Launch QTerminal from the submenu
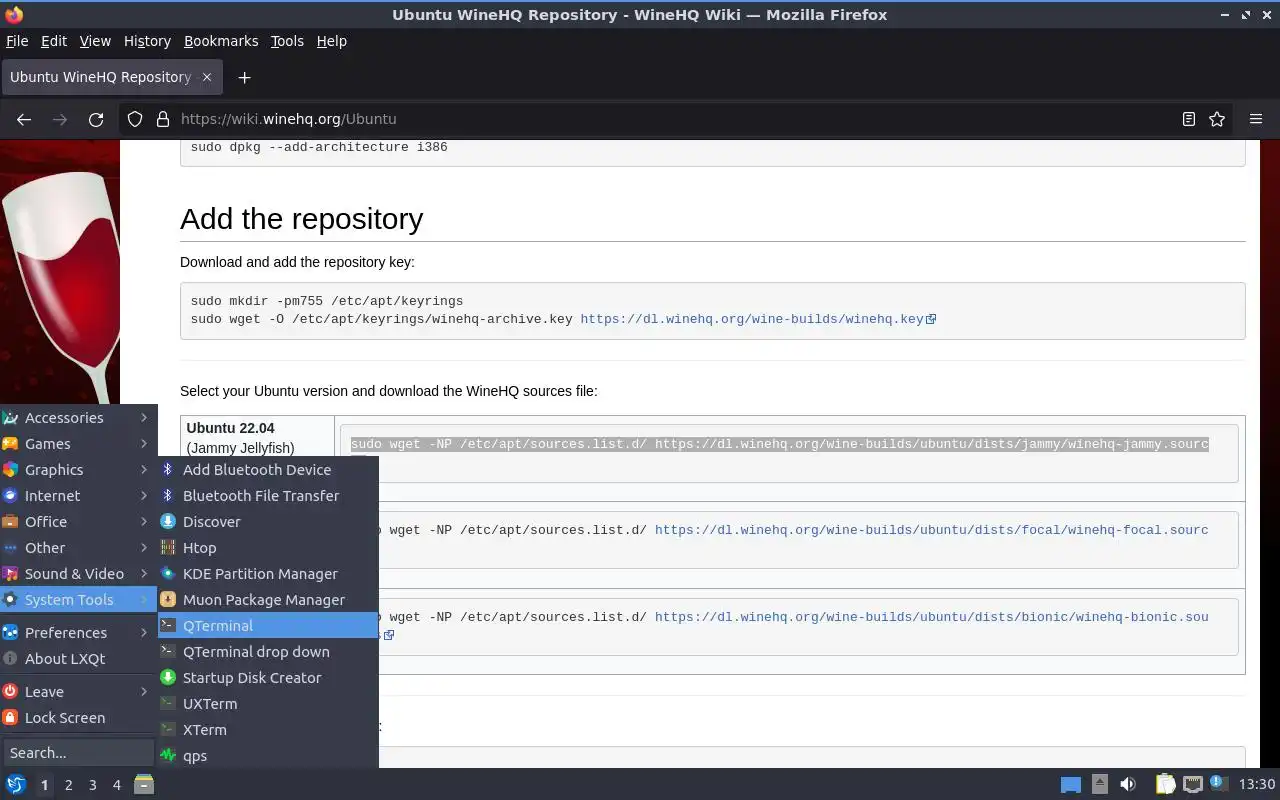1280x800 pixels. [x=268, y=626]
